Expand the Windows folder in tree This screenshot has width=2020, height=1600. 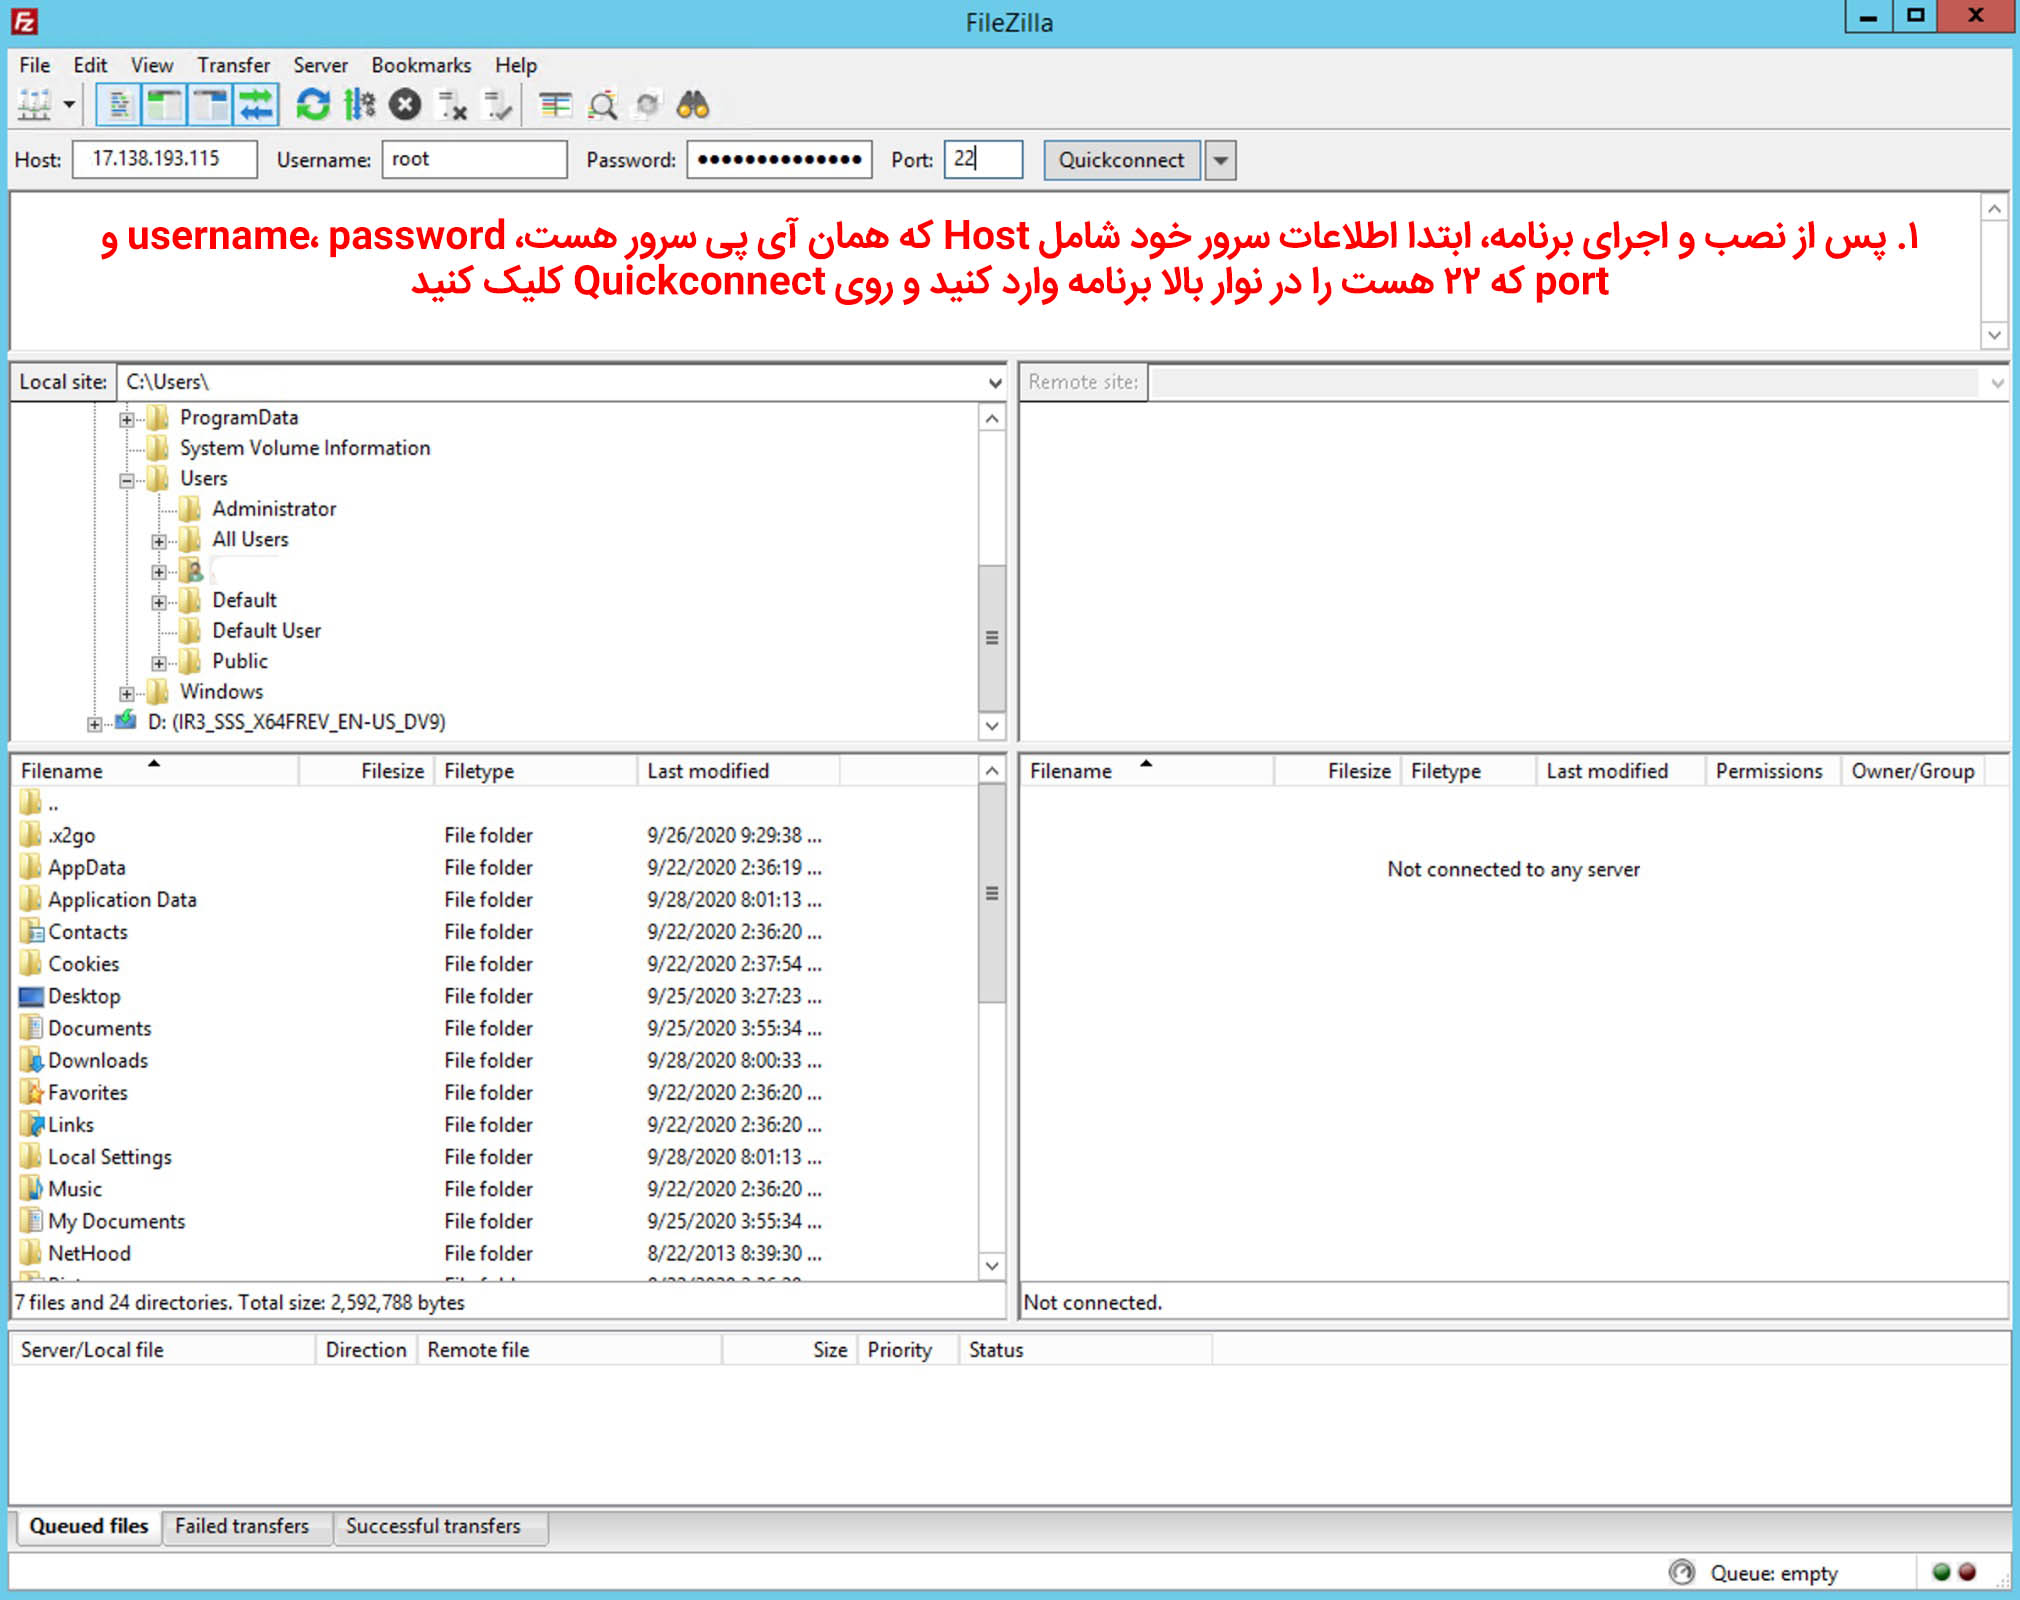[127, 693]
